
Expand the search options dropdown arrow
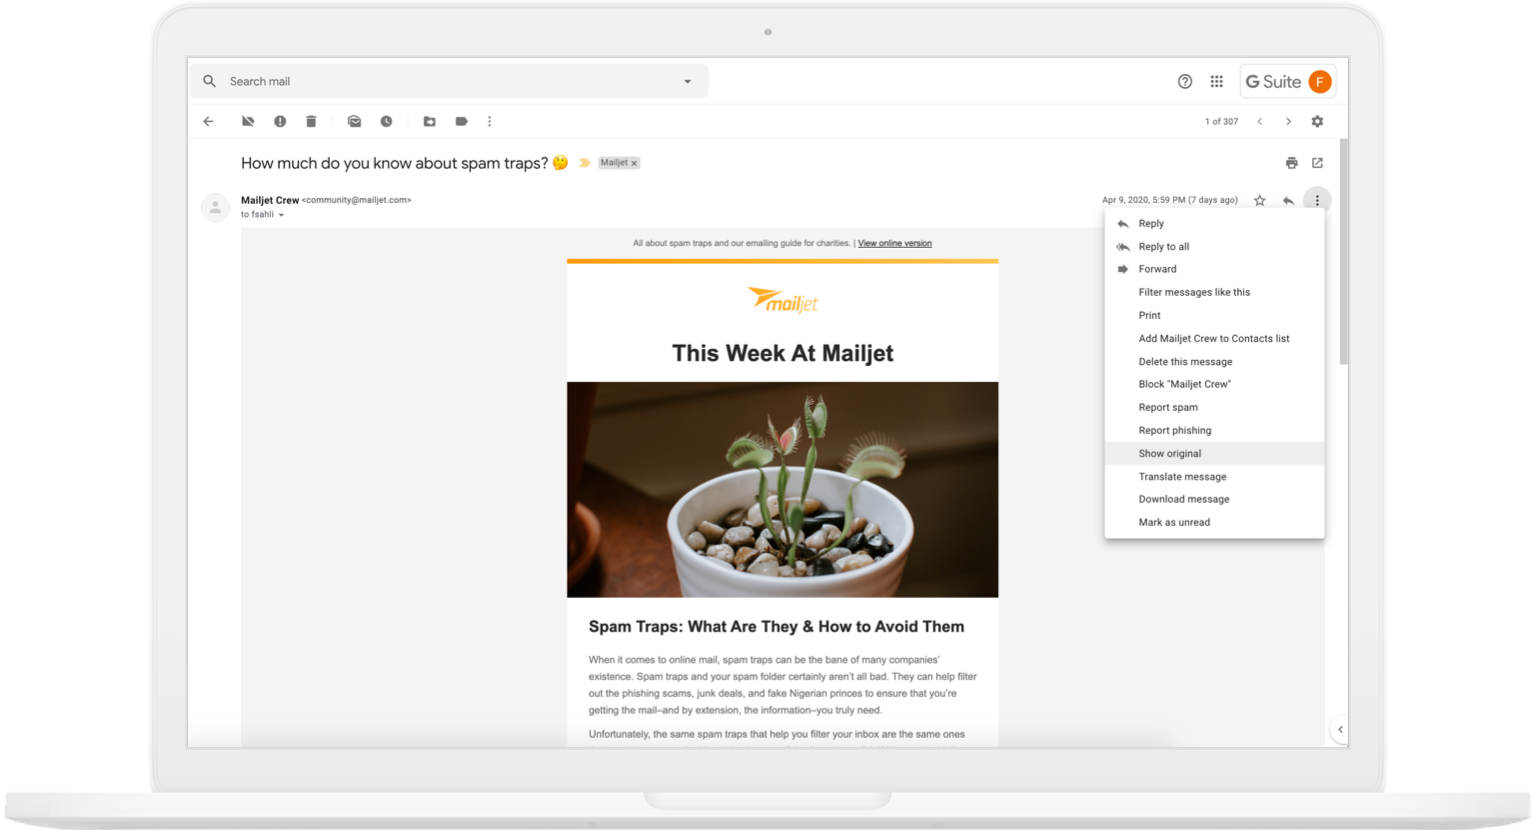(687, 82)
